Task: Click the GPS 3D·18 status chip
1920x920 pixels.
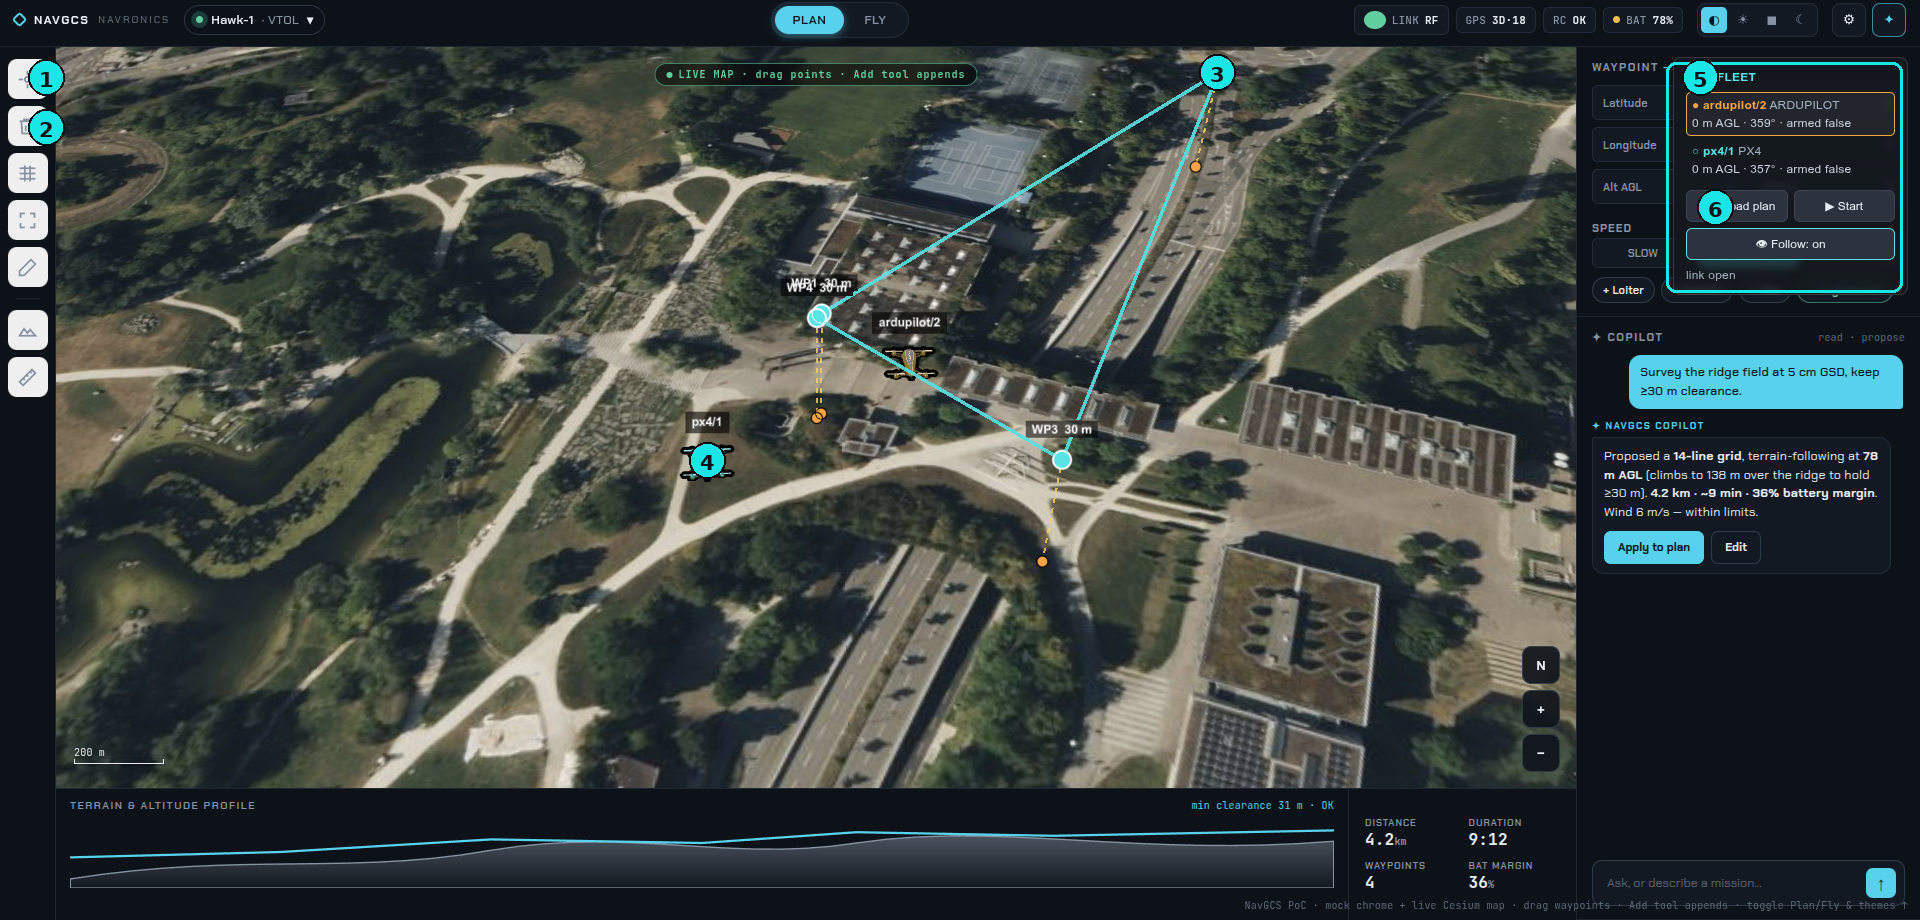Action: tap(1495, 20)
